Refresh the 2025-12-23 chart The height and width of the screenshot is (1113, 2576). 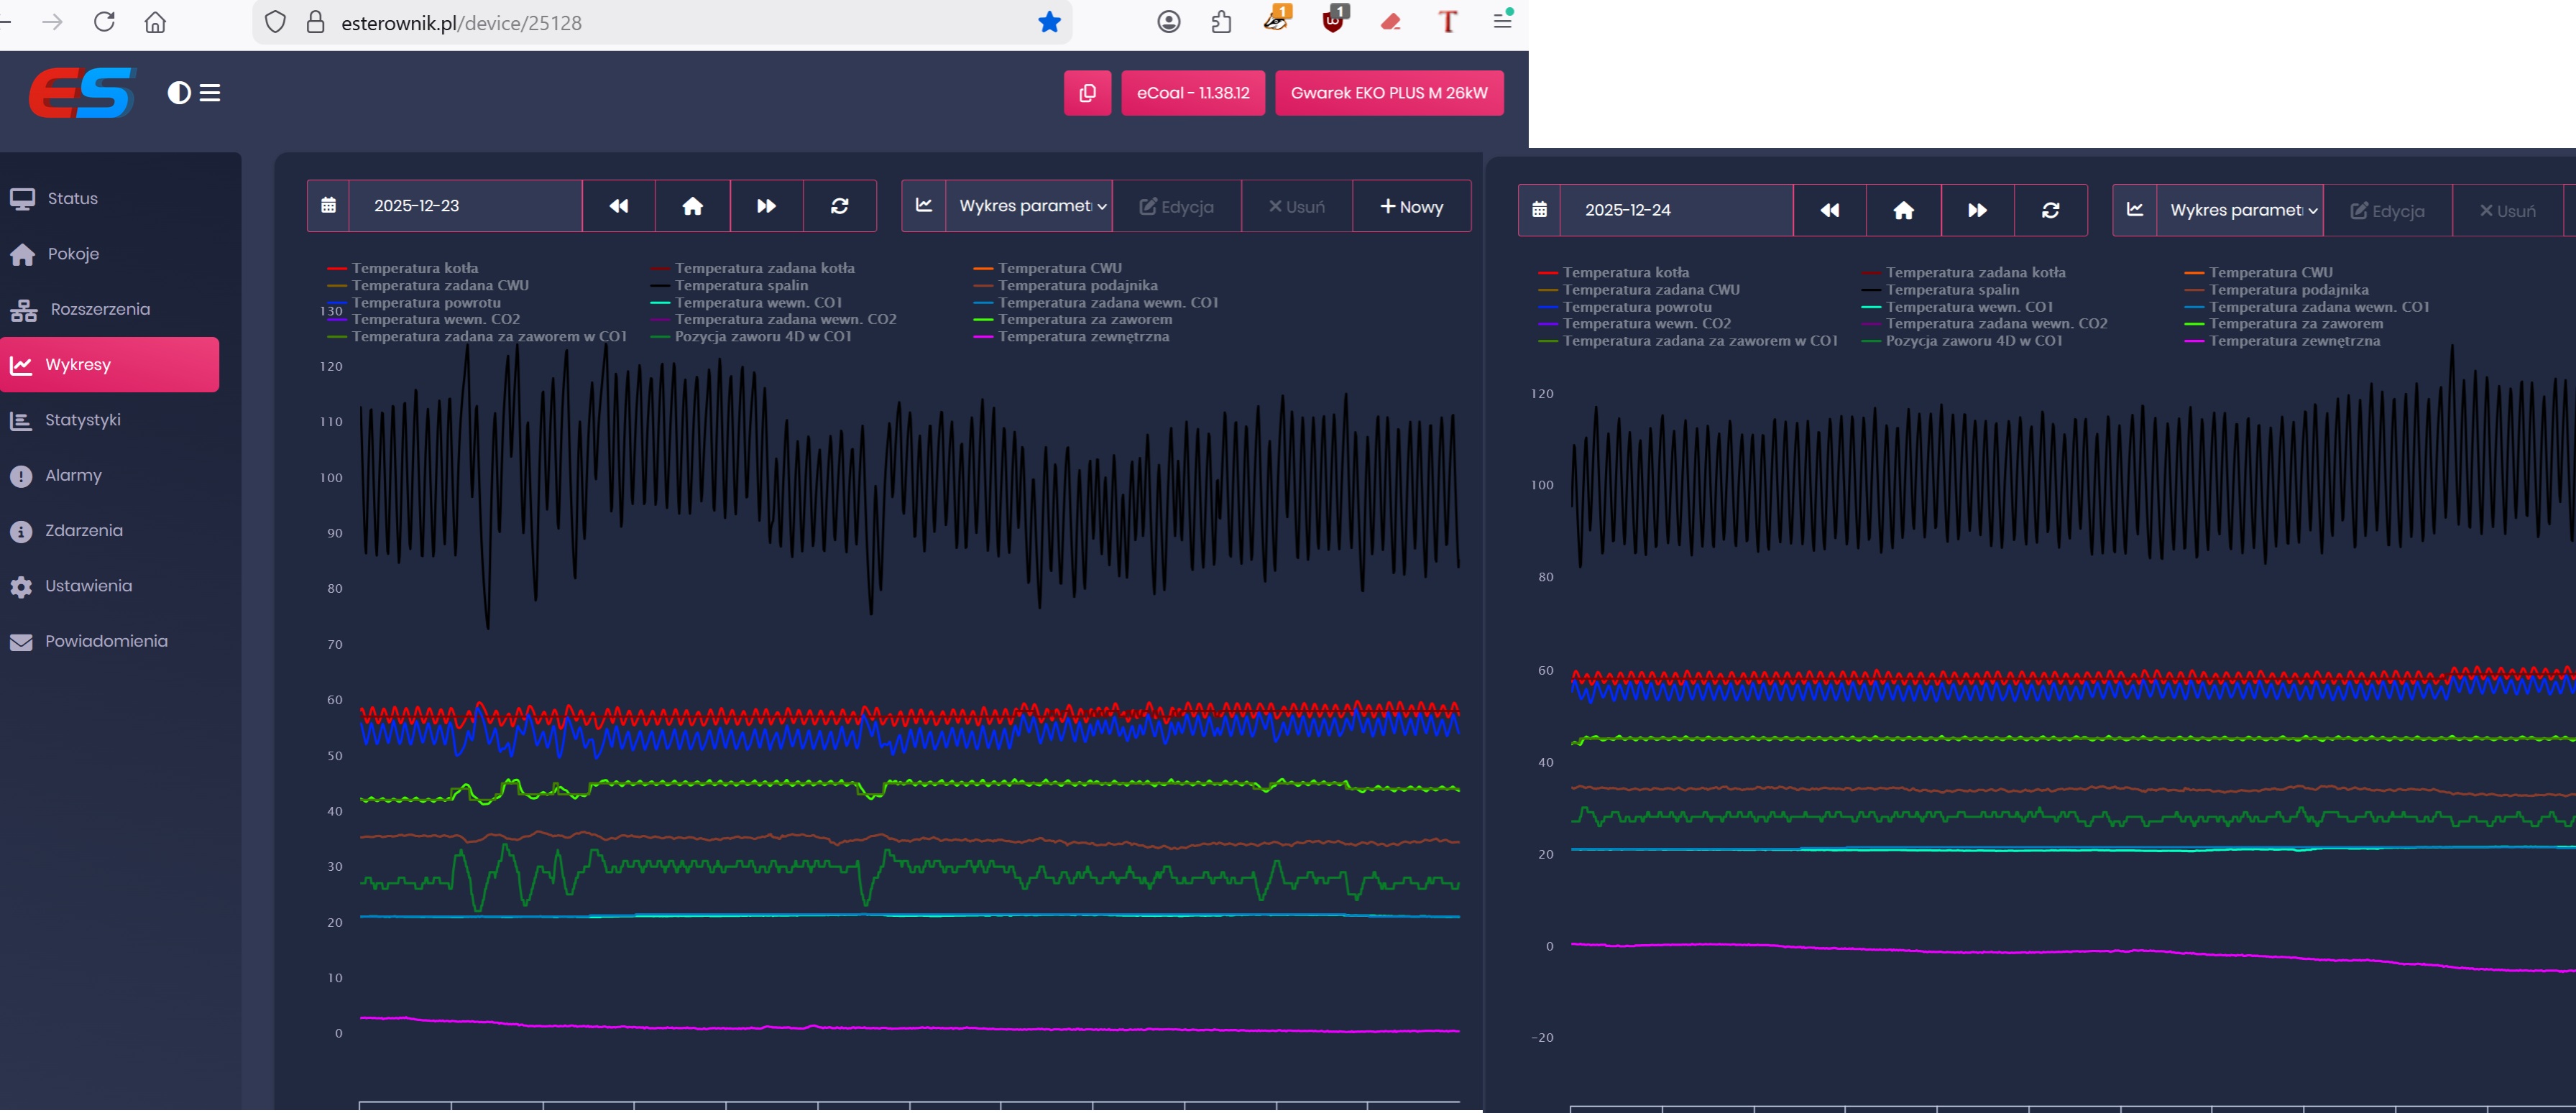coord(840,206)
